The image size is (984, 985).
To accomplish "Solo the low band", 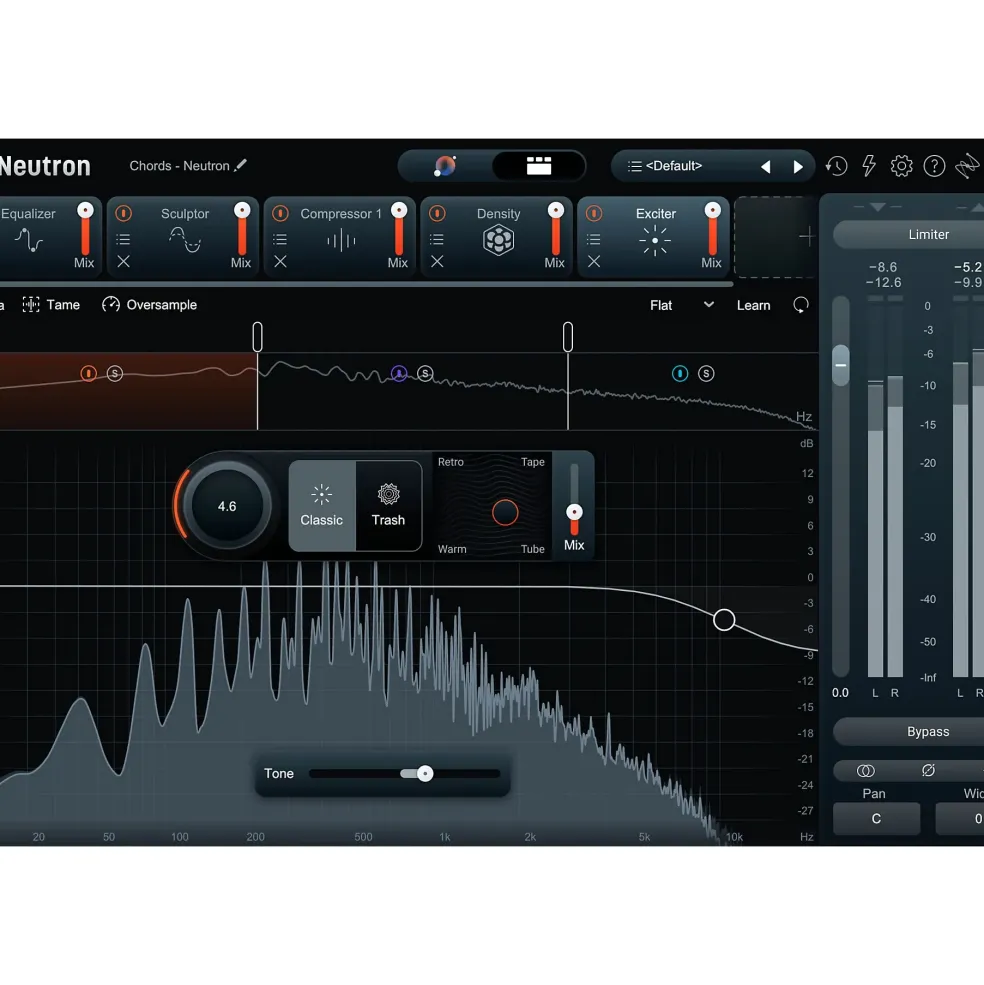I will tap(114, 374).
